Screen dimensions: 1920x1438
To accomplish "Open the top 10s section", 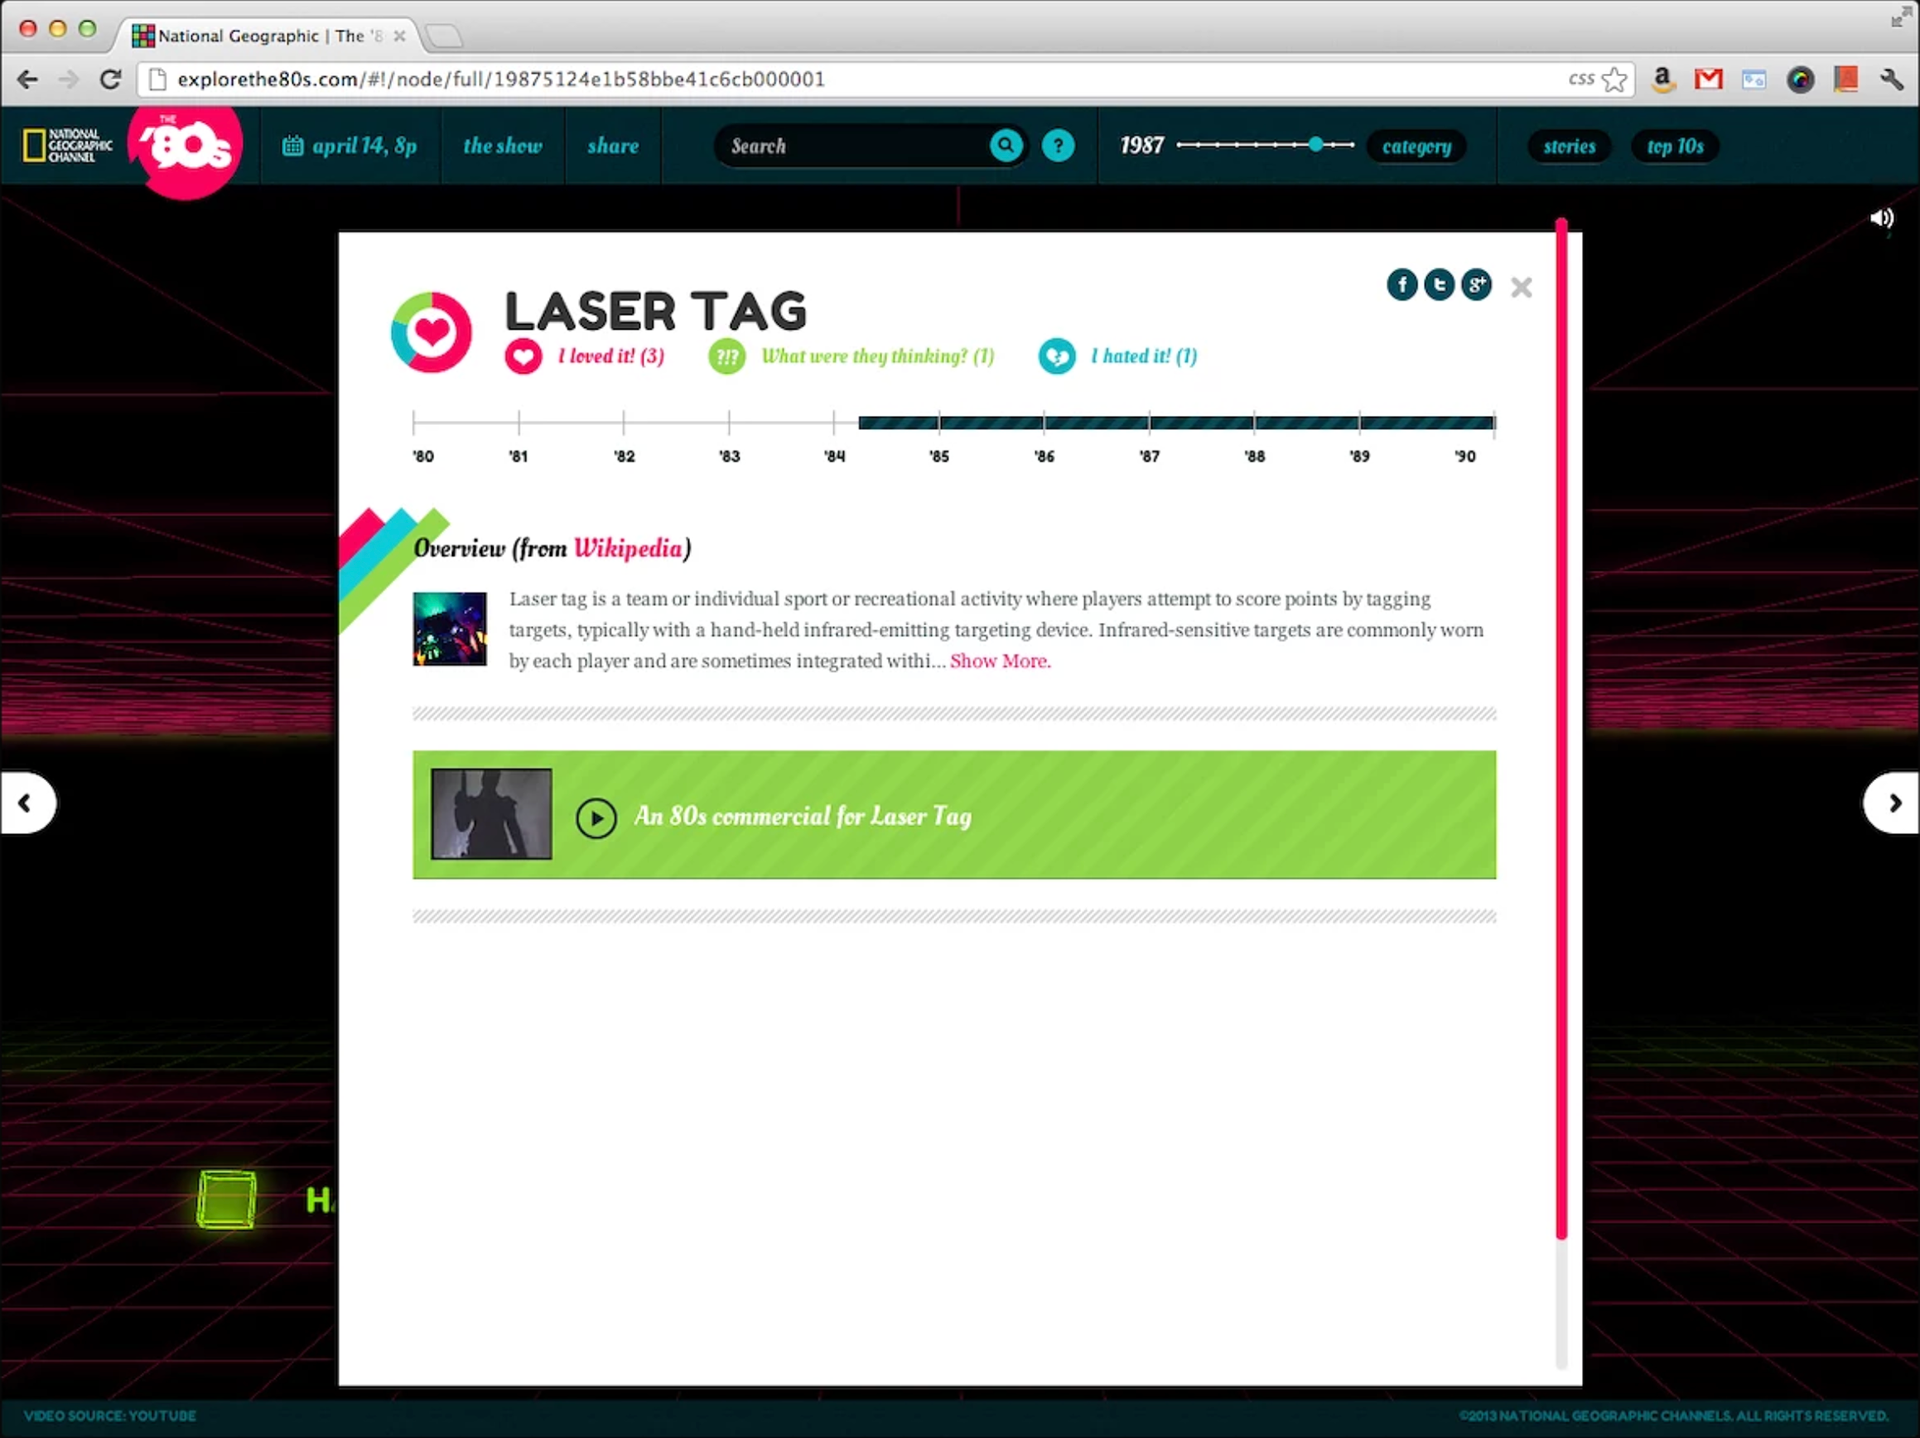I will [x=1675, y=146].
